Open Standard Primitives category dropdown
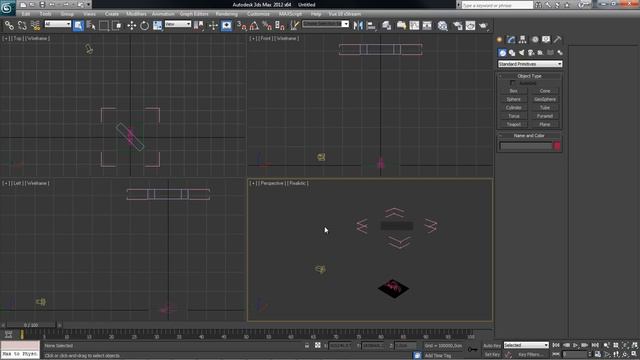Screen dimensions: 640x360 click(x=530, y=64)
